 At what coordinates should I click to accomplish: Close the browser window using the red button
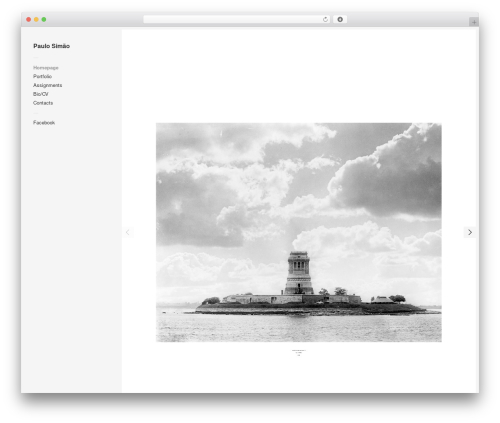[29, 19]
